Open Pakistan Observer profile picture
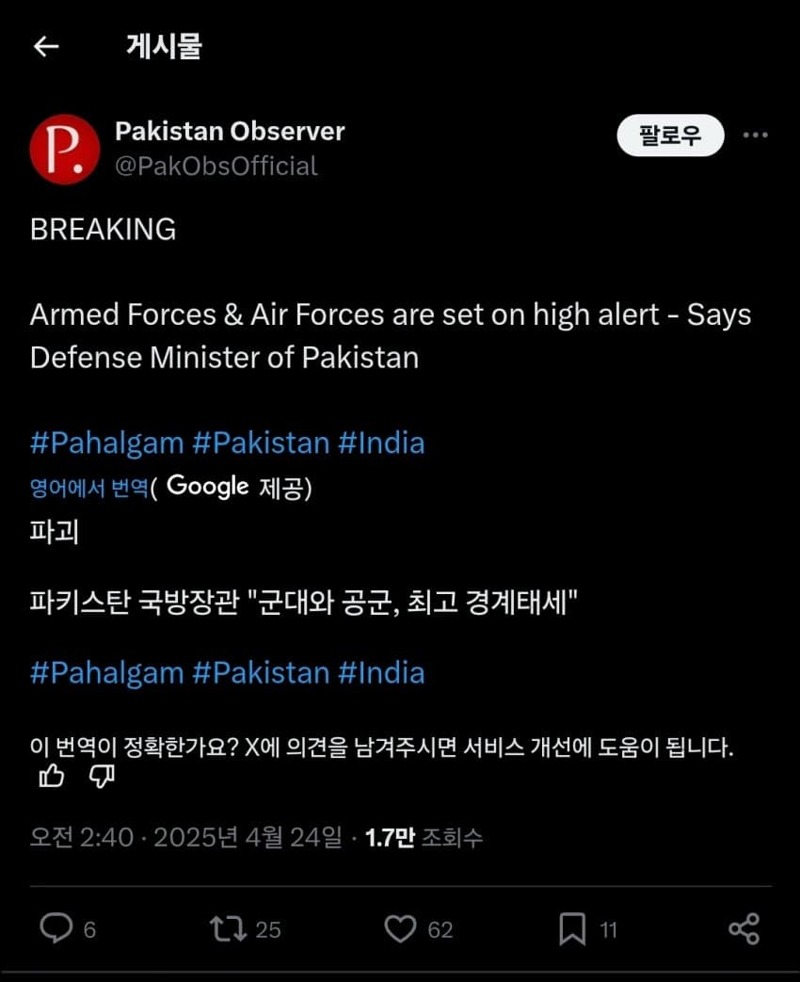Screen dimensions: 800x982 point(65,149)
